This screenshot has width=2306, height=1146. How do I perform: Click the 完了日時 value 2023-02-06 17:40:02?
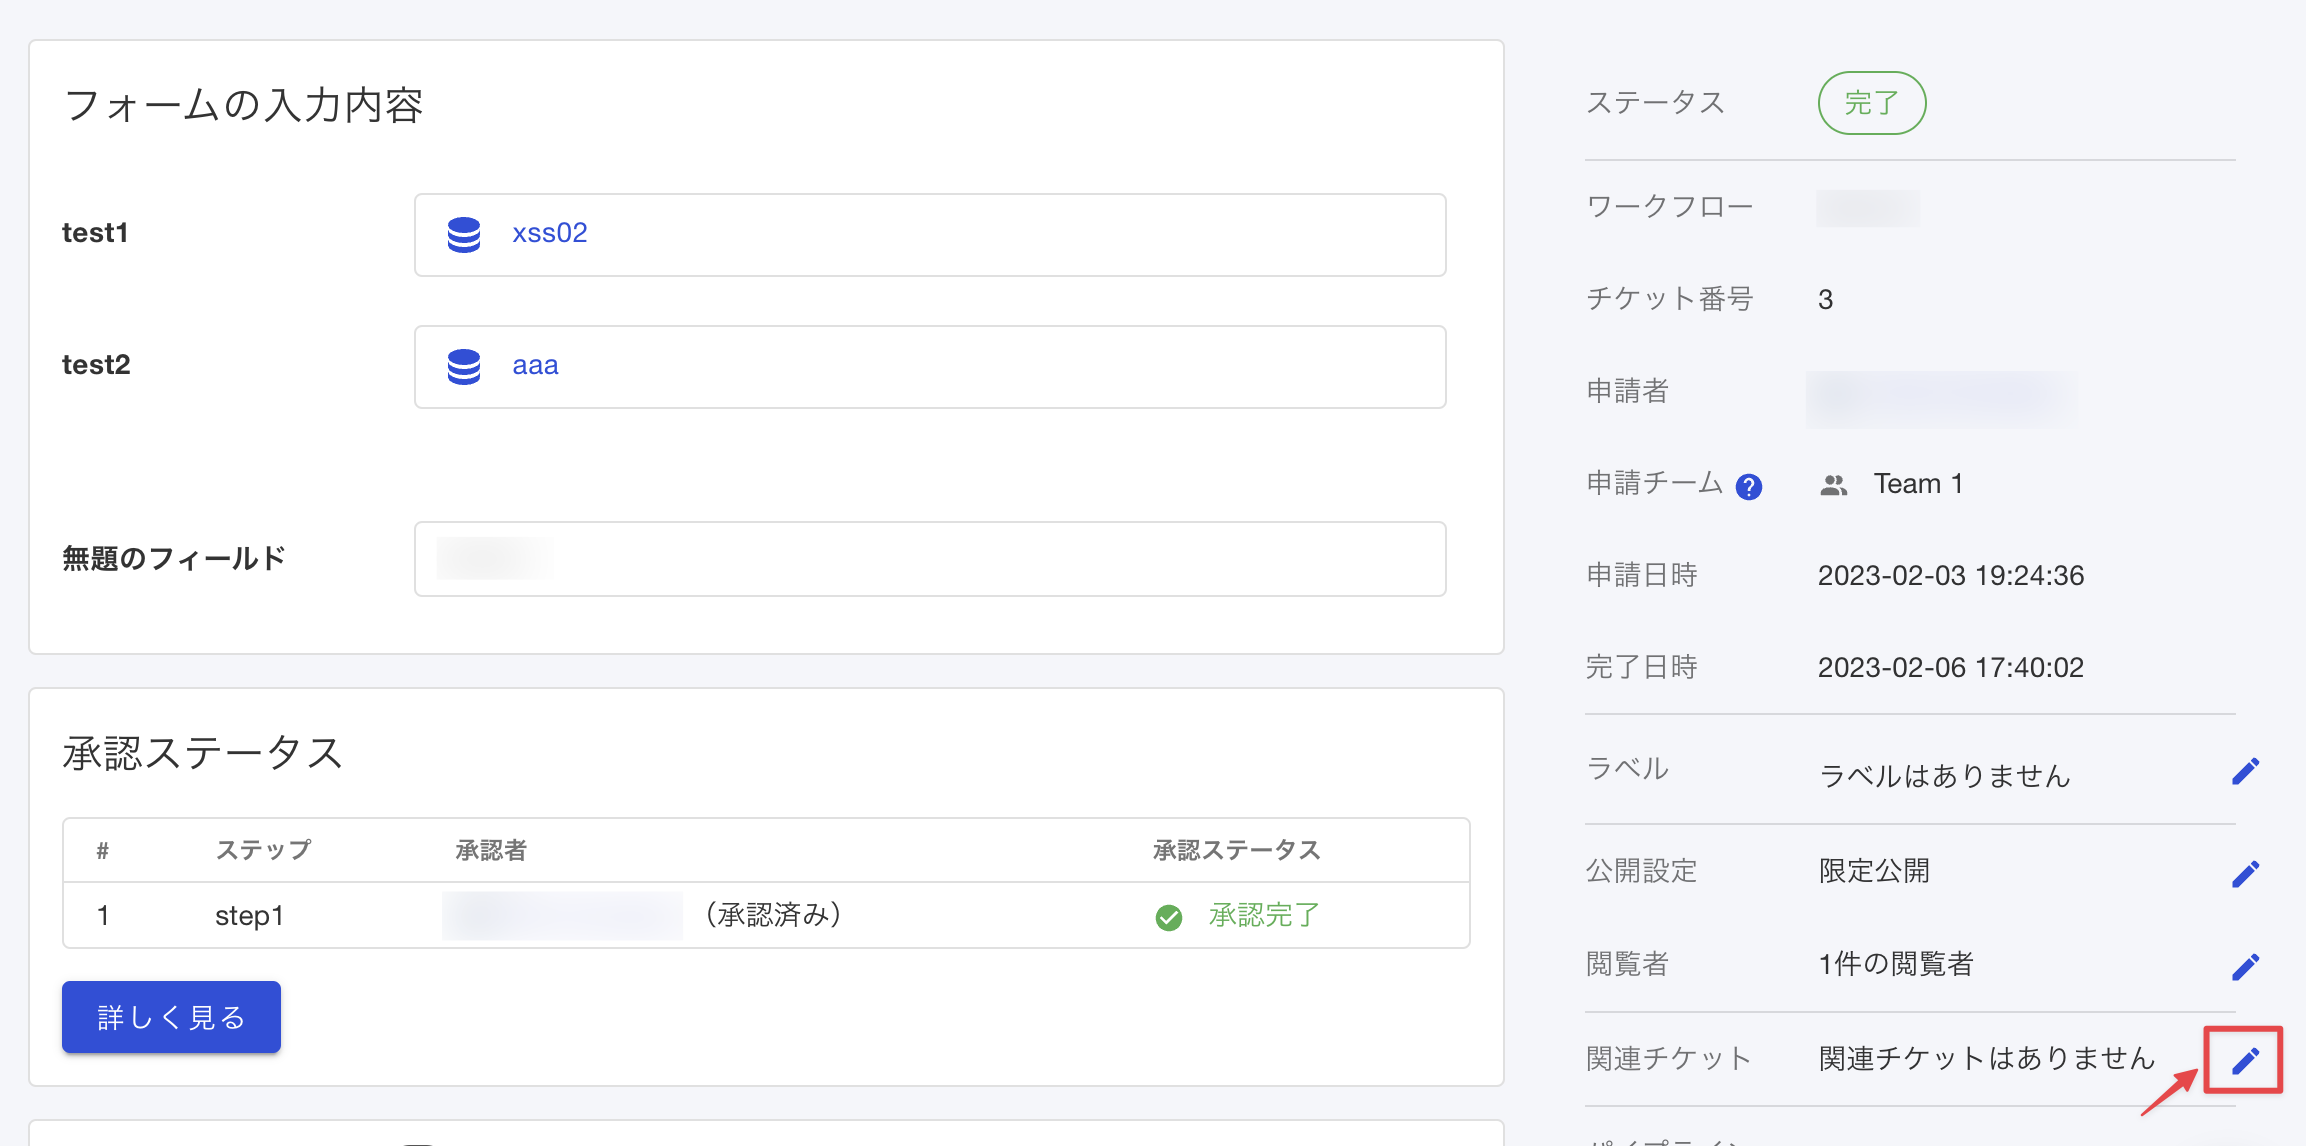(x=1950, y=668)
